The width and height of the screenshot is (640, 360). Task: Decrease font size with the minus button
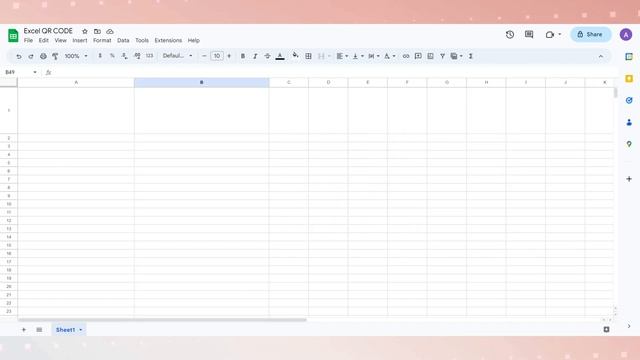point(204,56)
